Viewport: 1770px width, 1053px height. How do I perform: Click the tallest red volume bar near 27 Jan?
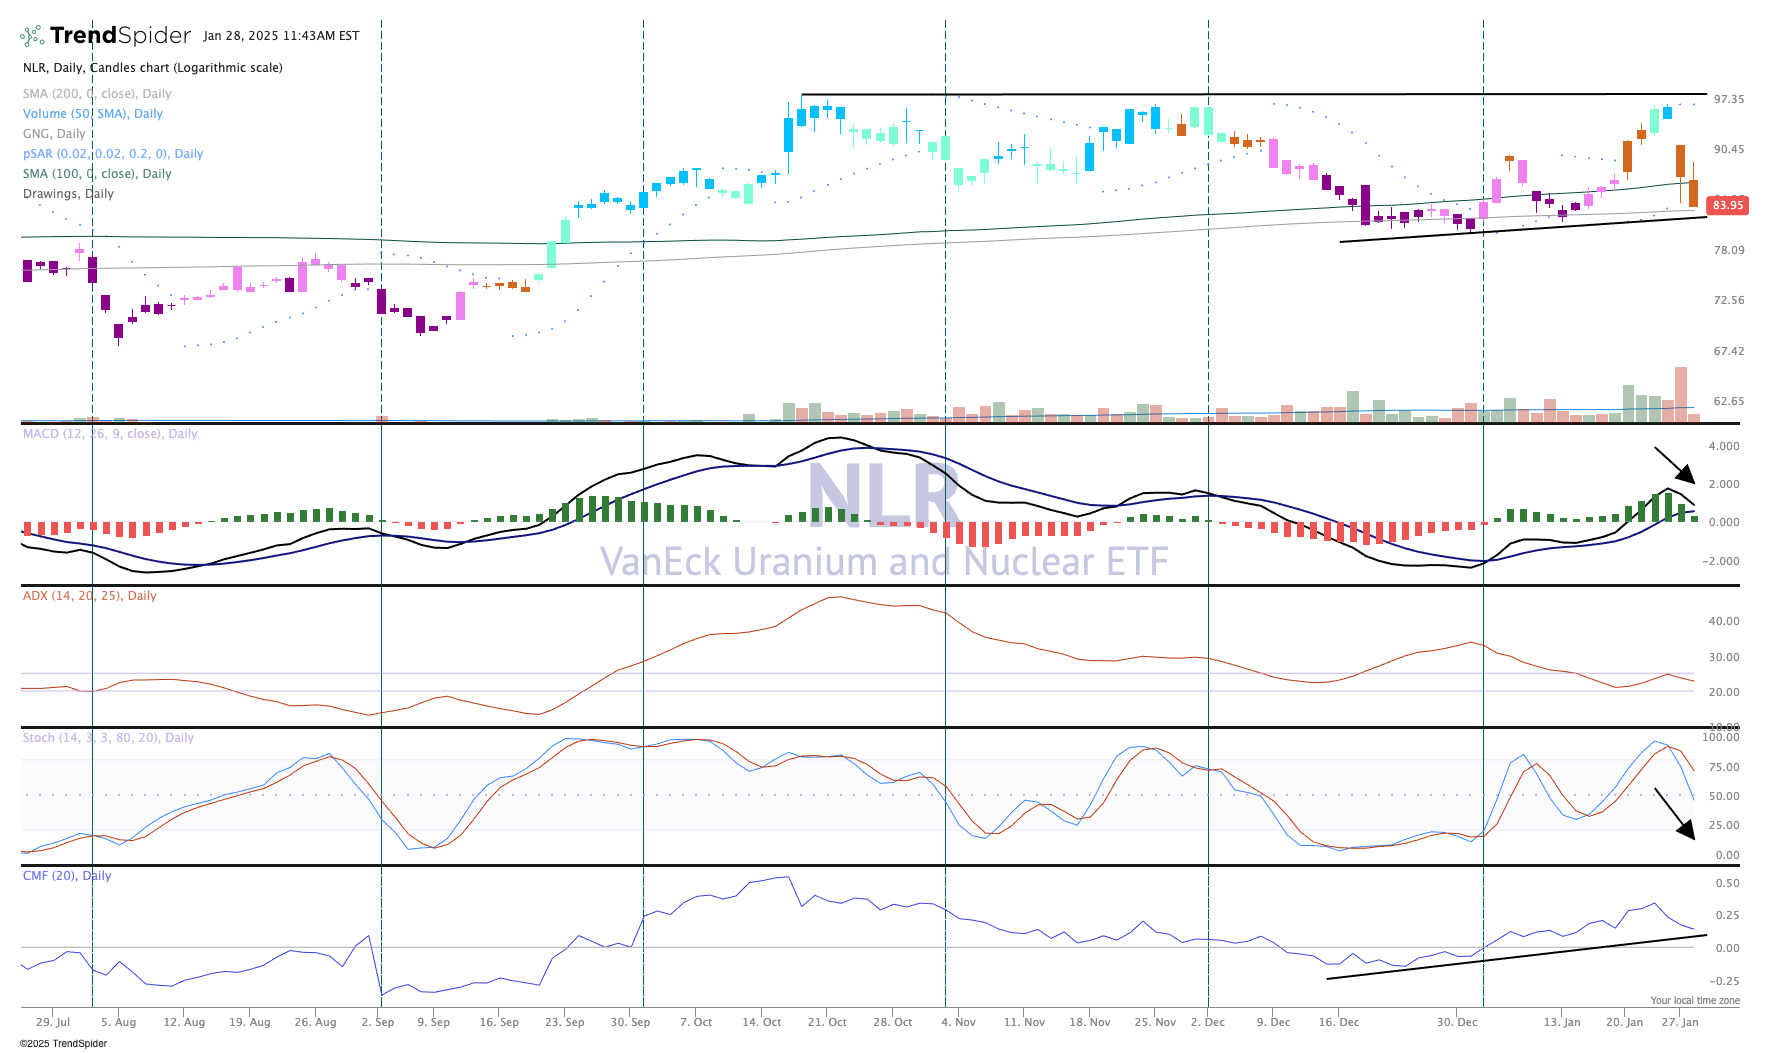(x=1681, y=394)
